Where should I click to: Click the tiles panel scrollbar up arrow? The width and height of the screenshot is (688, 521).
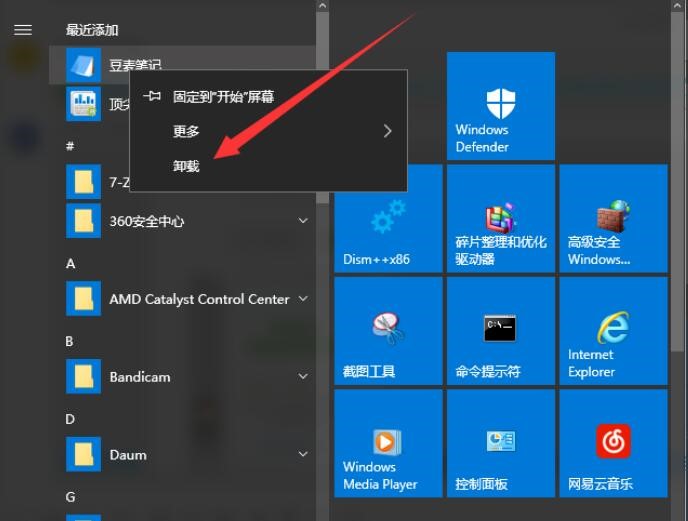point(677,6)
